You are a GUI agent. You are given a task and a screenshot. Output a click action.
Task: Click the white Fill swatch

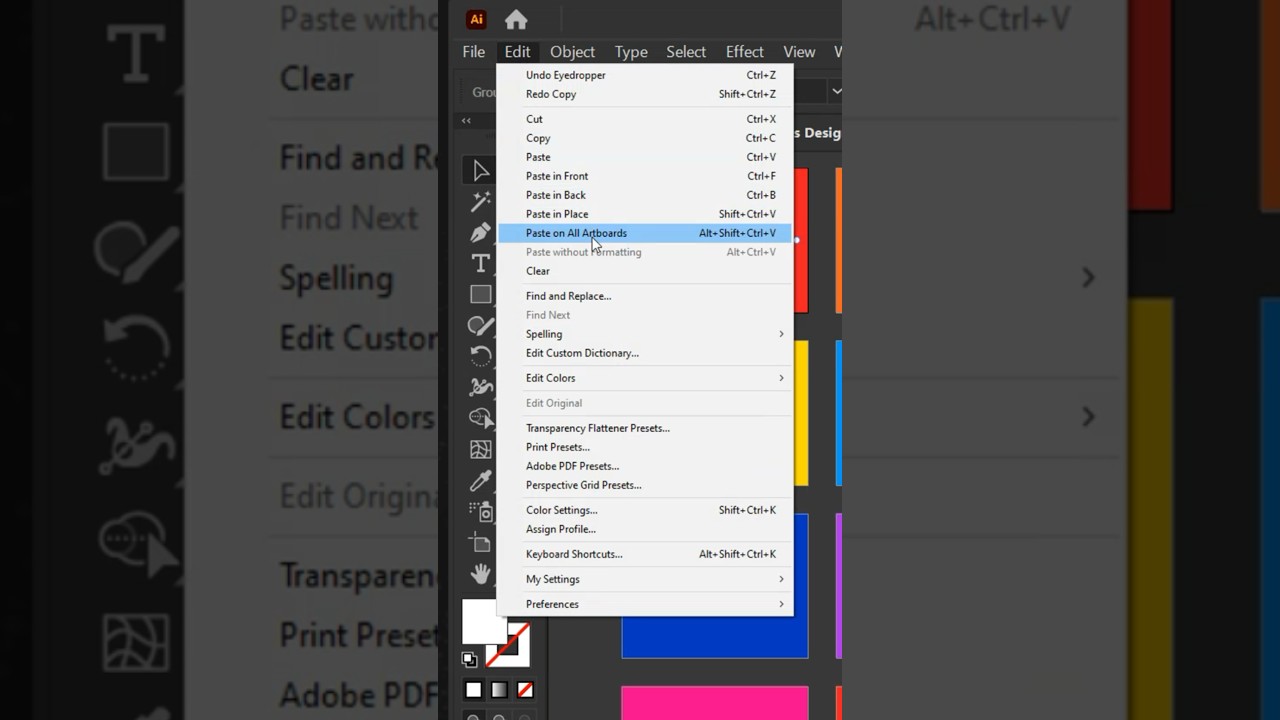(484, 621)
